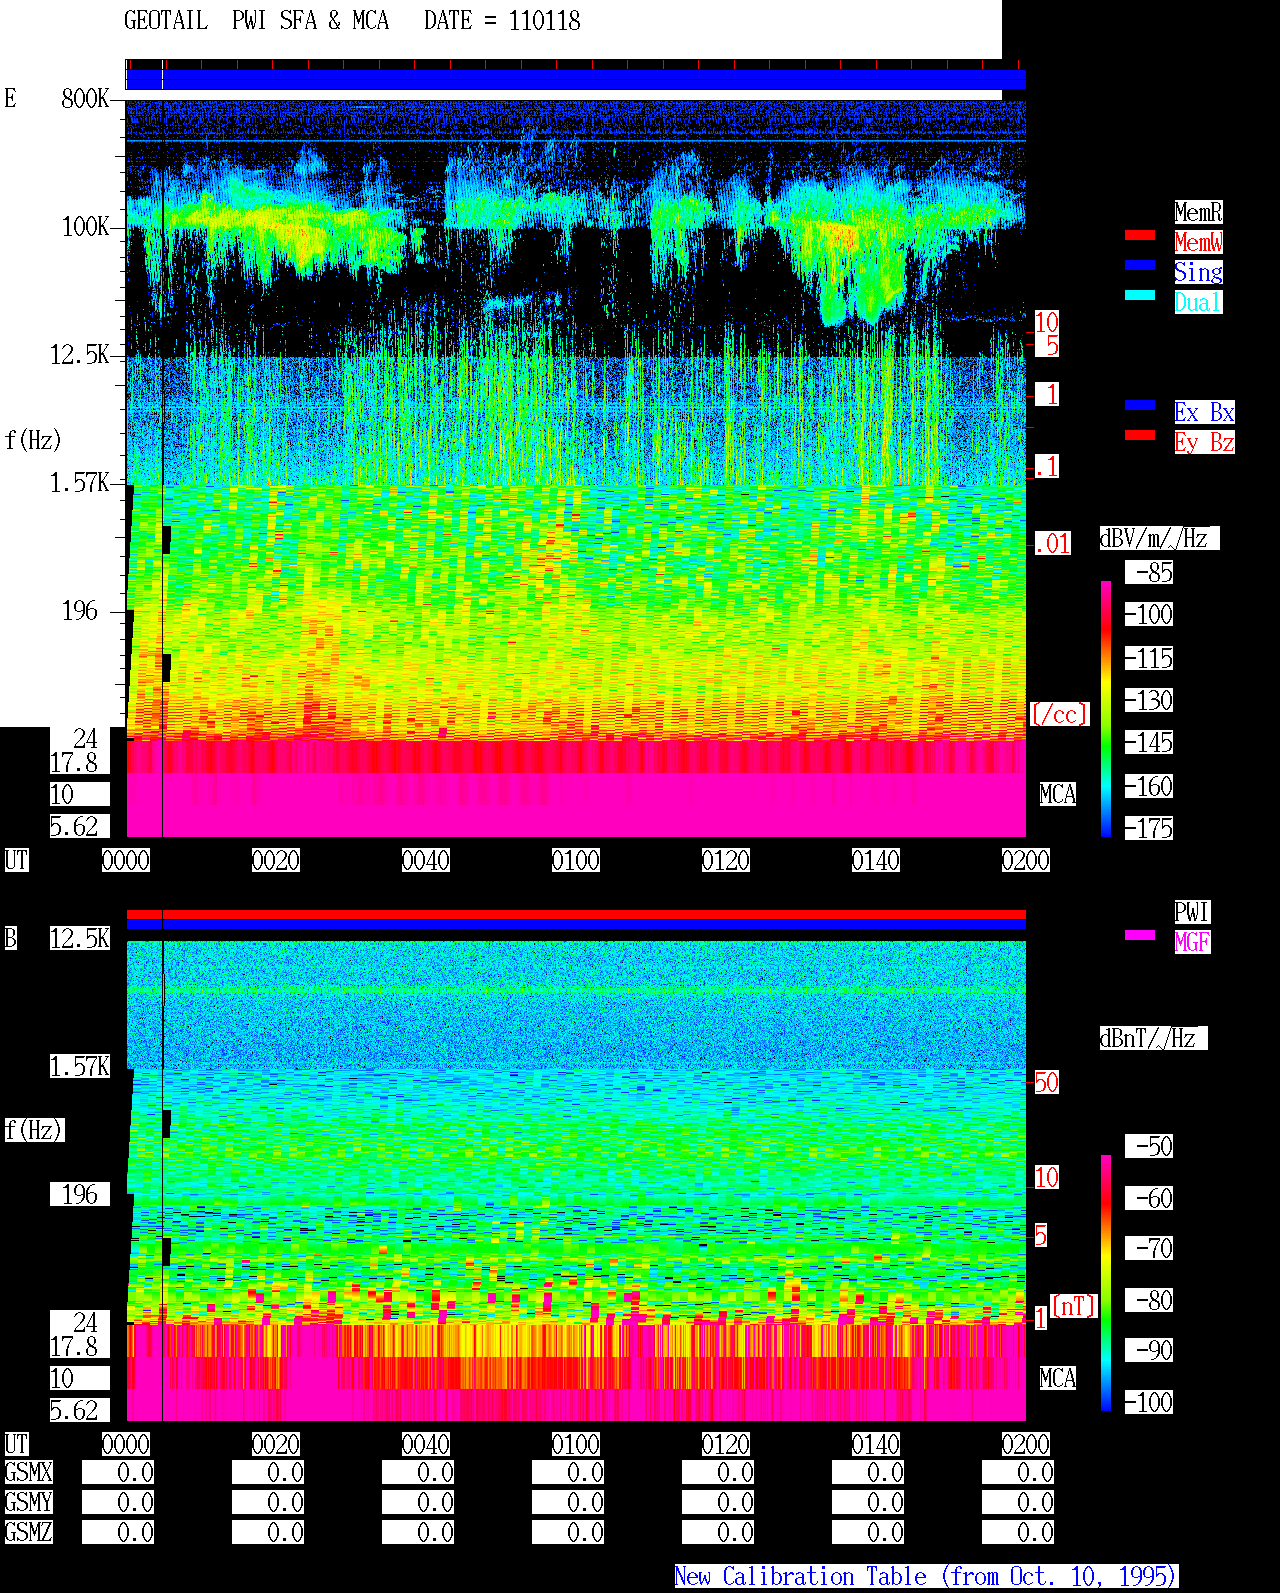Select the PWI legend label

[x=1192, y=912]
